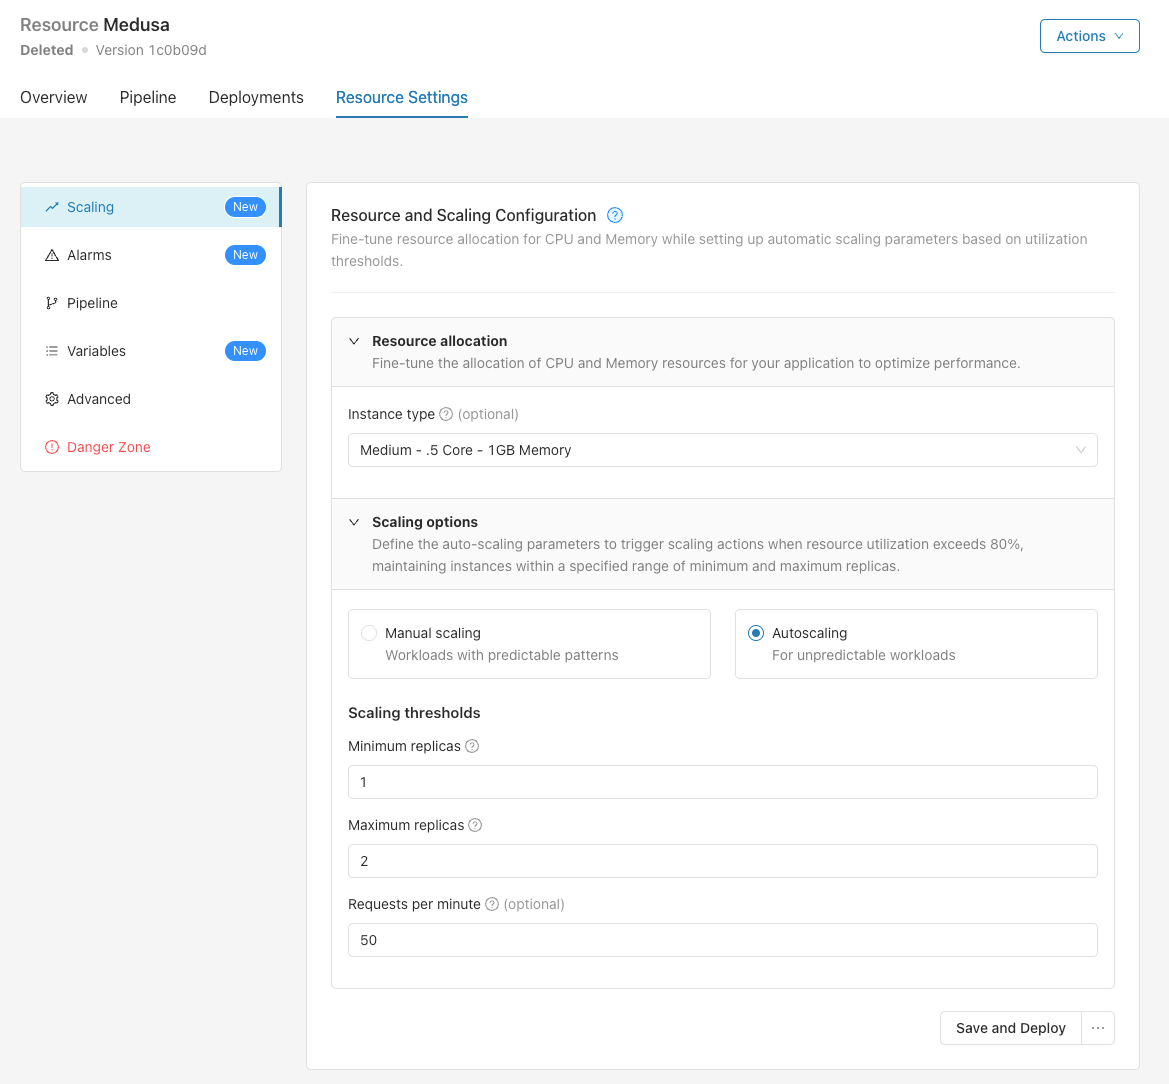Collapse the Scaling options section chevron
Screen dimensions: 1169x1084
coord(354,522)
